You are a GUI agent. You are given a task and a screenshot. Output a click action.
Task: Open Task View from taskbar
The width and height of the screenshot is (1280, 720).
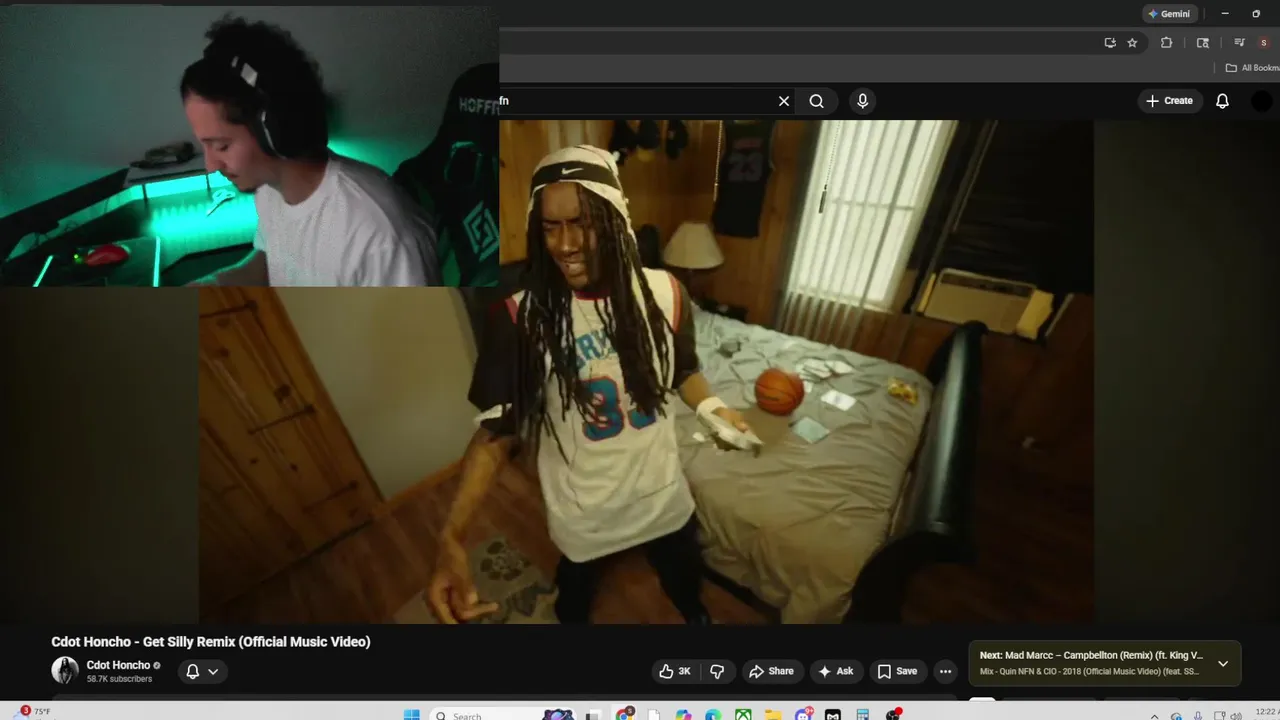coord(593,715)
